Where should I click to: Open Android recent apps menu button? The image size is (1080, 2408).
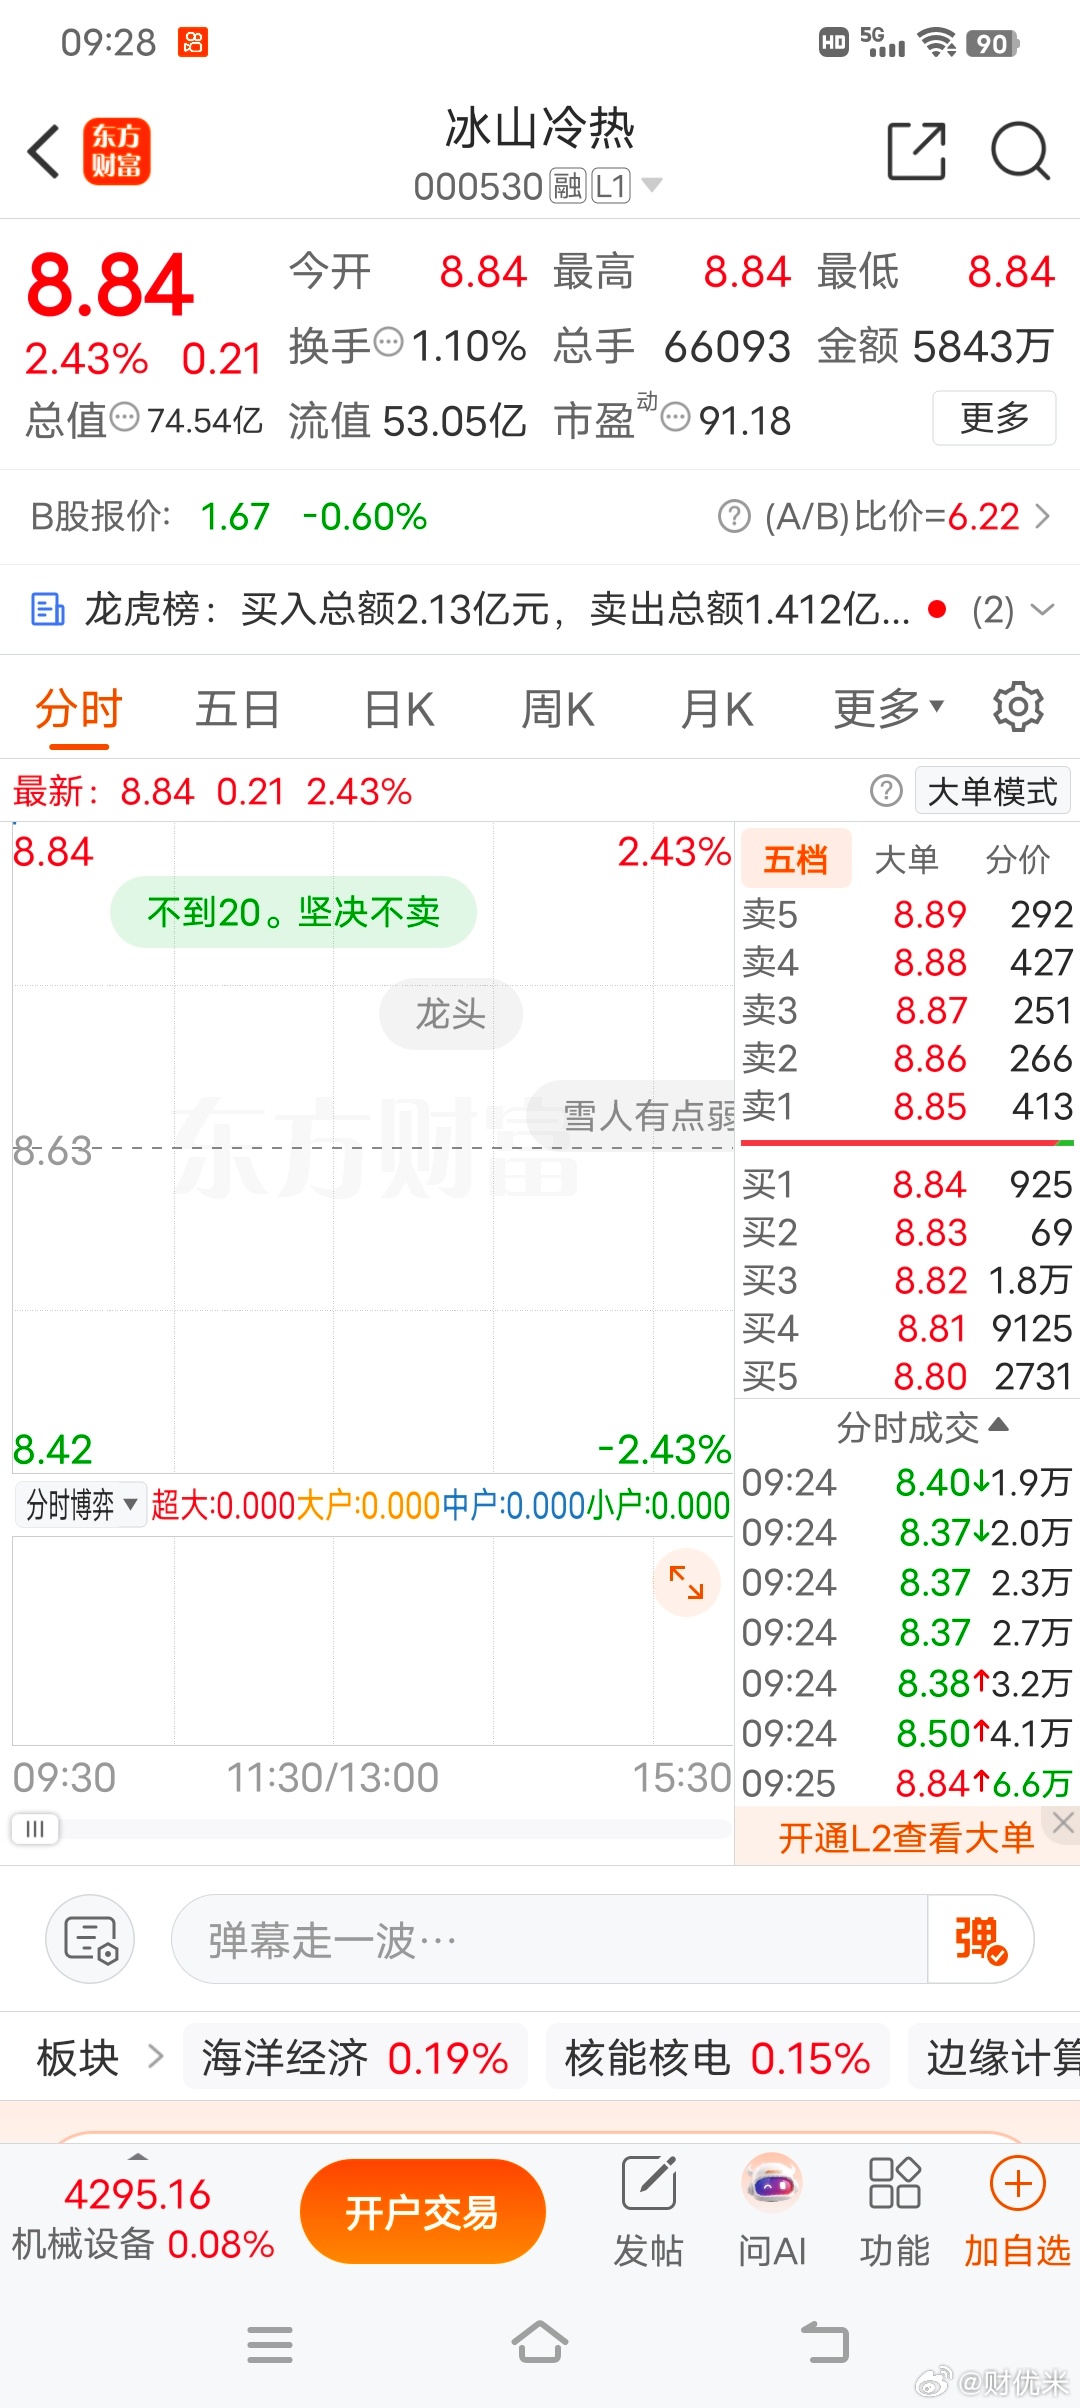(270, 2343)
